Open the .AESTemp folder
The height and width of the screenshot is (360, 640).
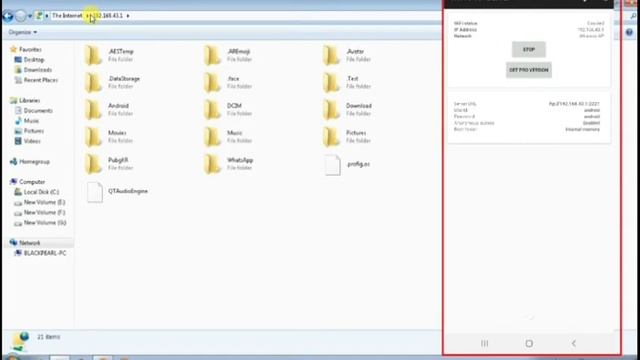[x=109, y=55]
